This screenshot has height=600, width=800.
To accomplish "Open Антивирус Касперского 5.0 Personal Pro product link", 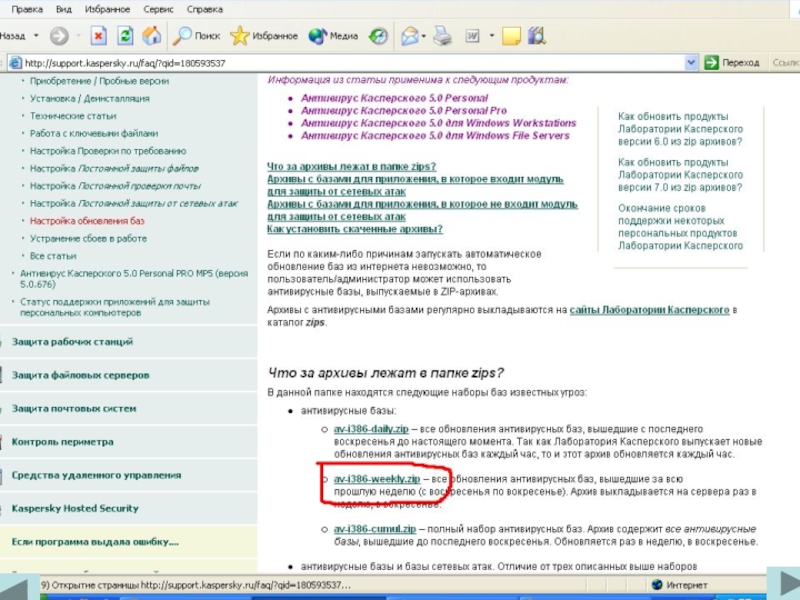I will click(404, 110).
